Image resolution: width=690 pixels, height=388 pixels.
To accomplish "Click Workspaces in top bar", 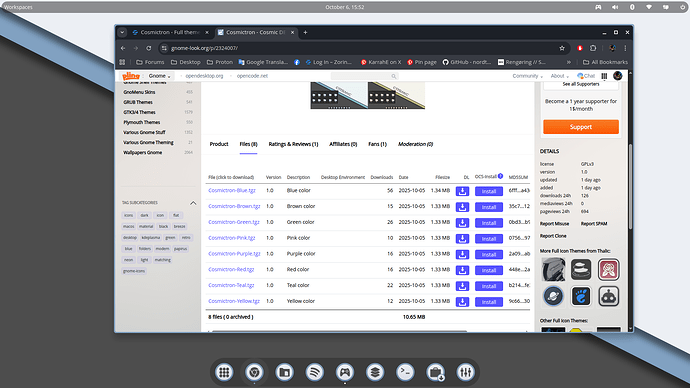I will pos(18,7).
